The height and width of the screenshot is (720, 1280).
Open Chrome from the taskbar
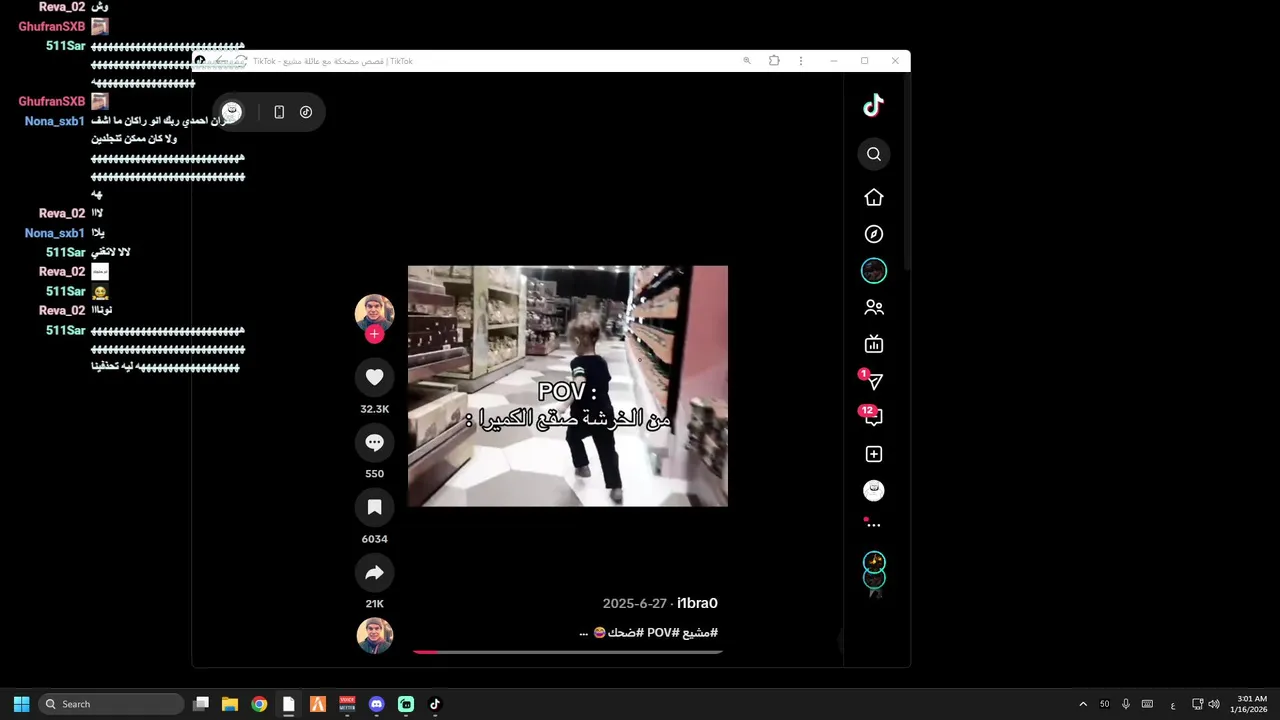pyautogui.click(x=259, y=704)
